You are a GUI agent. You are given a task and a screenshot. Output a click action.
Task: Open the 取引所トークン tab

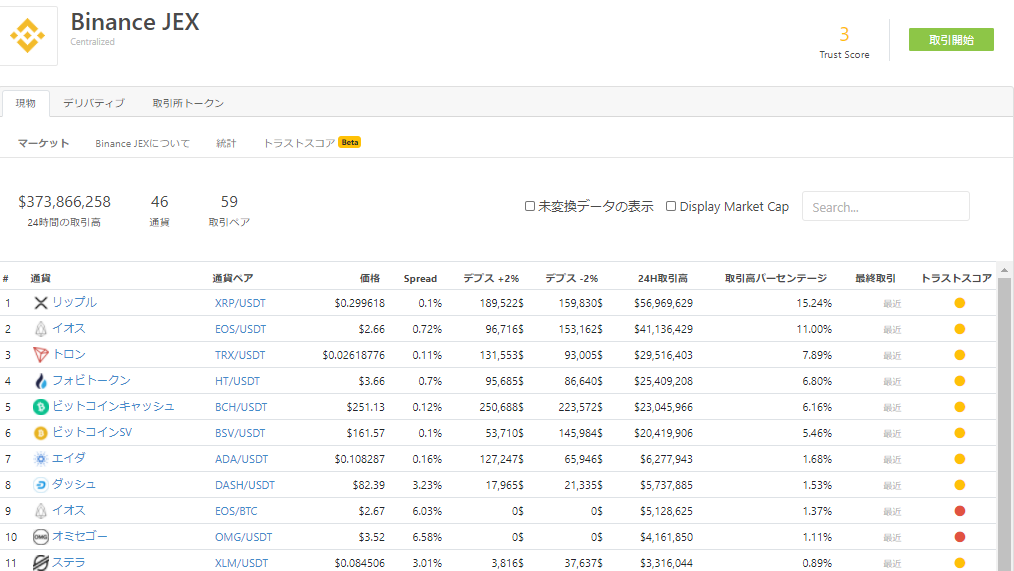tap(188, 103)
